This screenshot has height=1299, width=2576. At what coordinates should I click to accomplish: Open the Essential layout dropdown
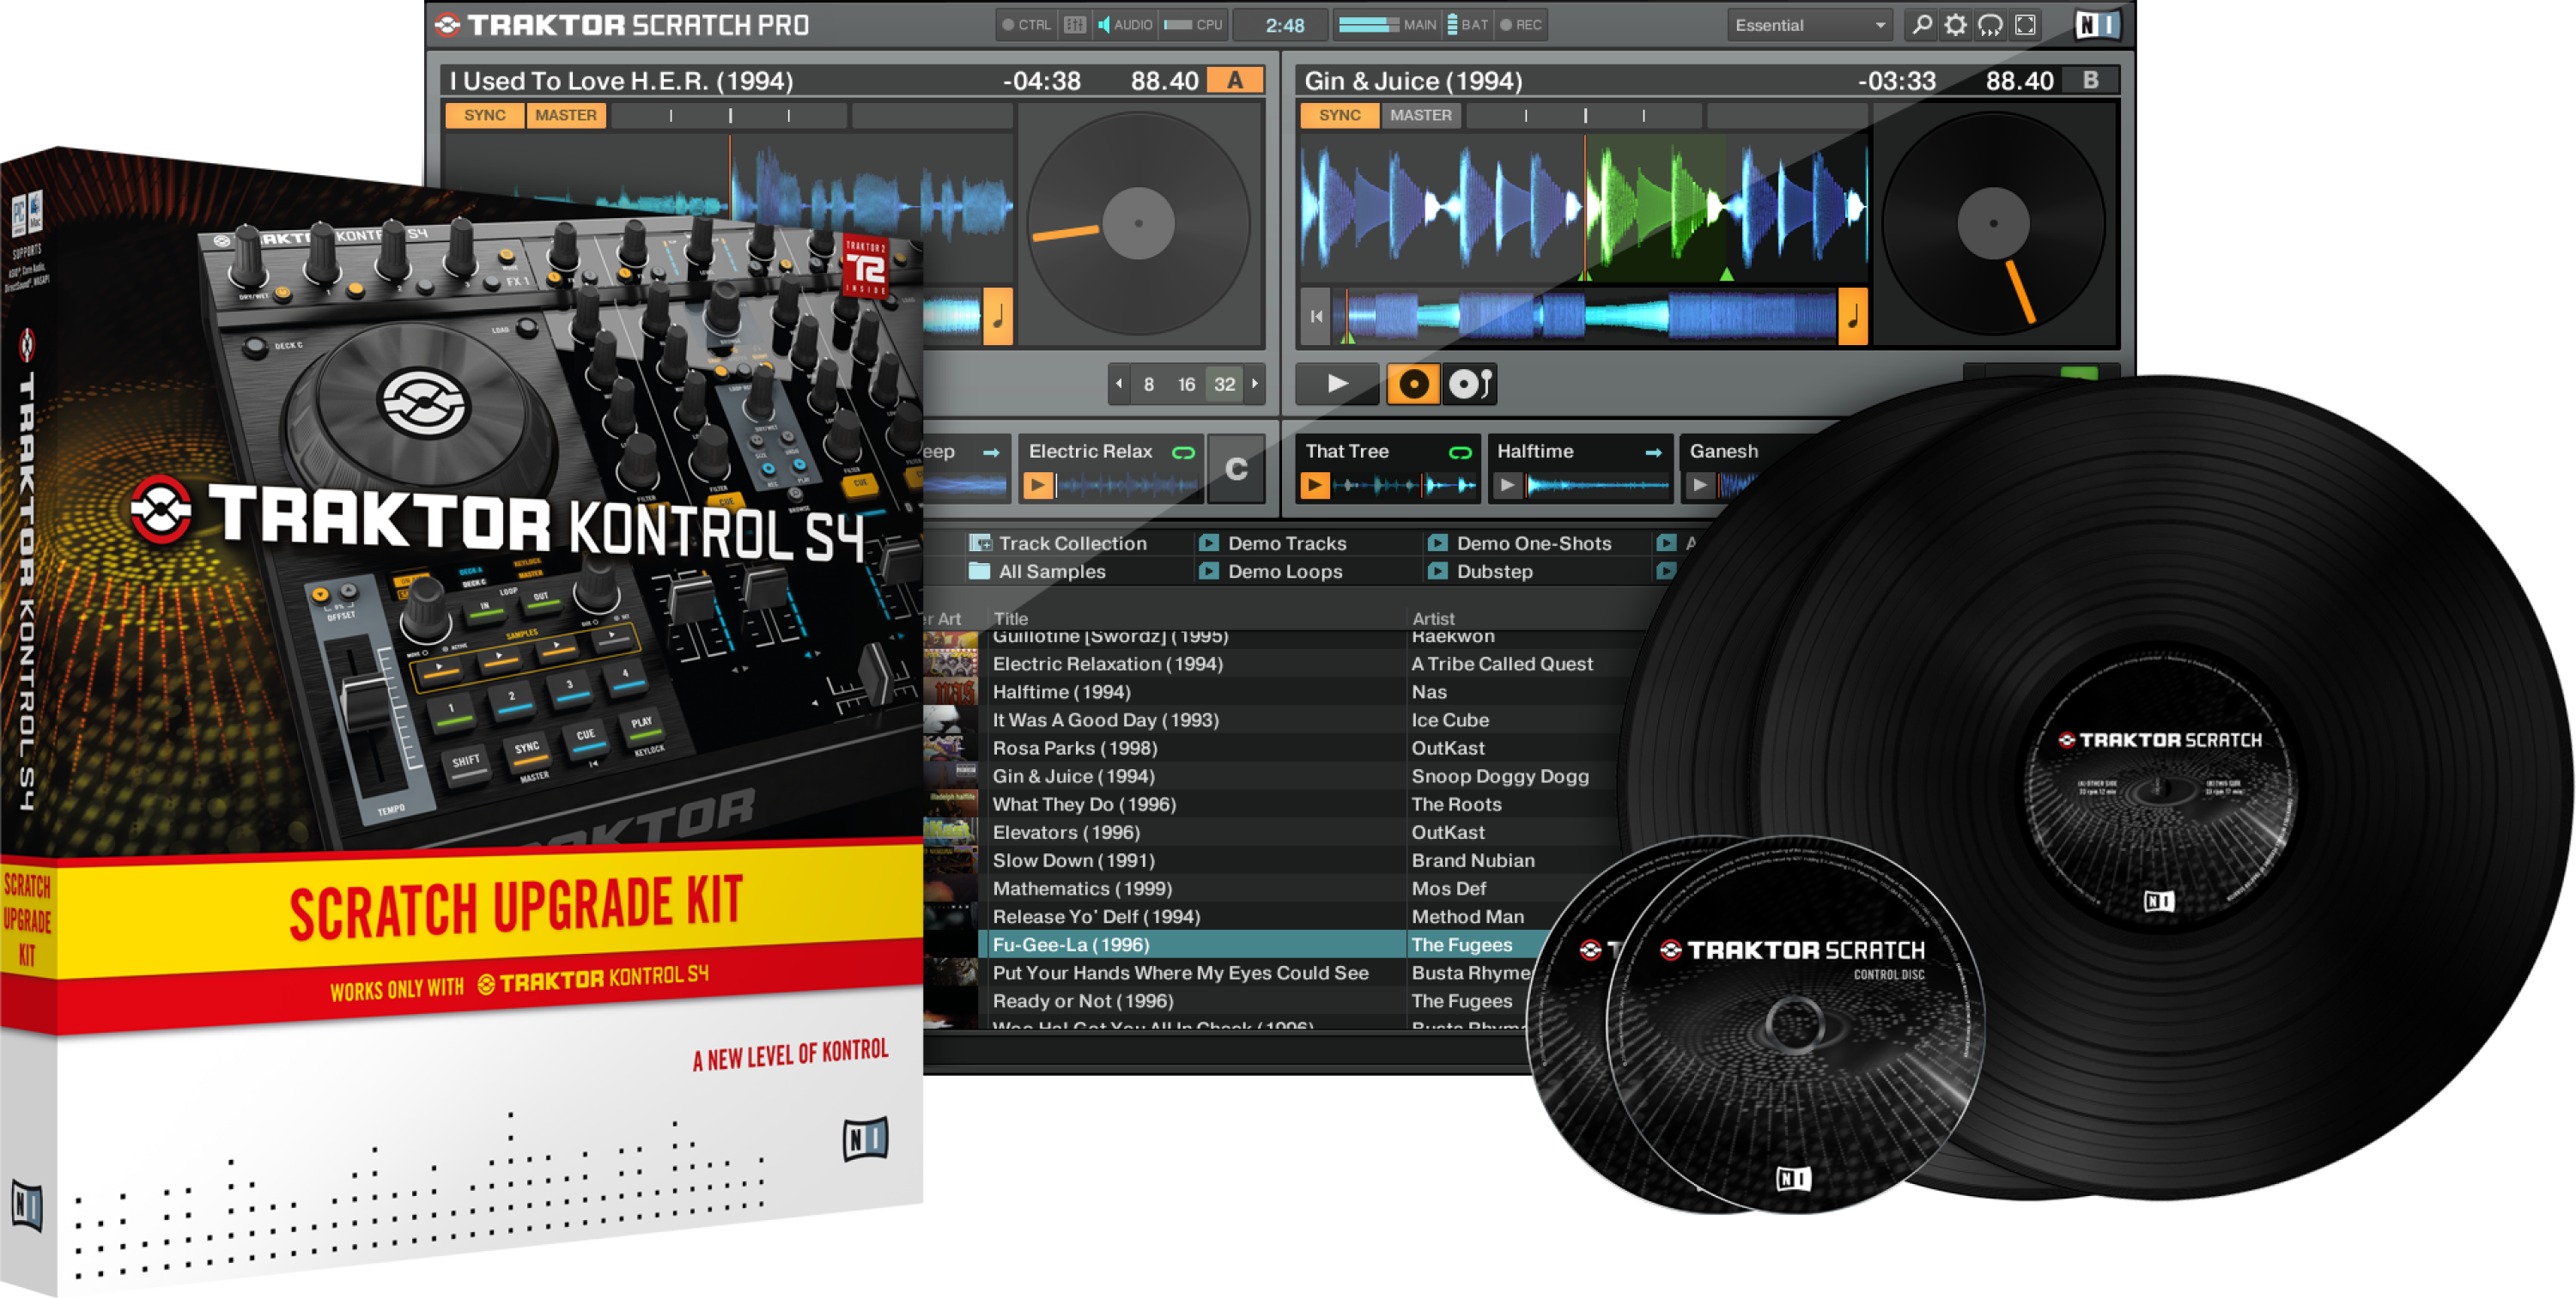coord(1810,25)
